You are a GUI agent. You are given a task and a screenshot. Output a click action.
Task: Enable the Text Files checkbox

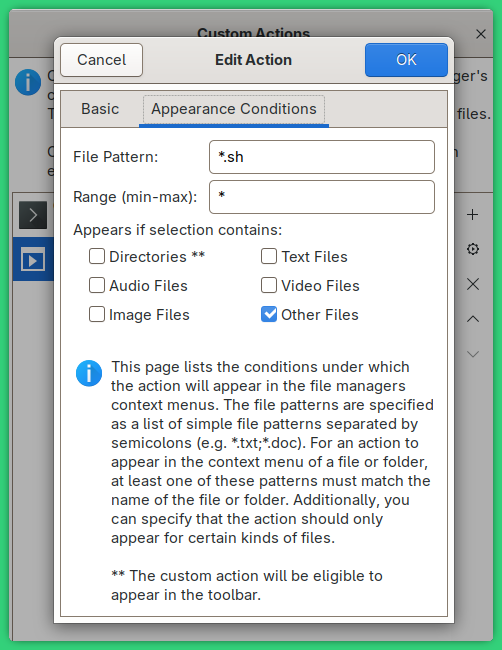[x=269, y=256]
